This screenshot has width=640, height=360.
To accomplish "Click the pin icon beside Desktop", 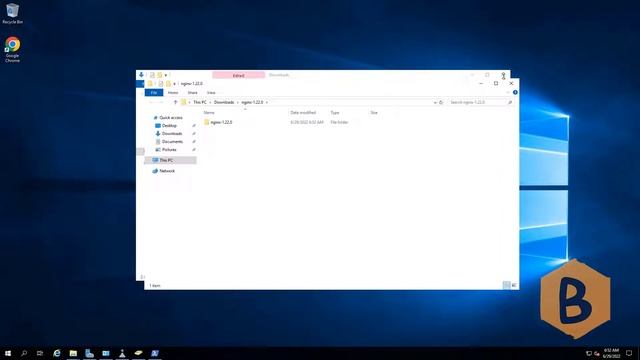I will coord(194,126).
